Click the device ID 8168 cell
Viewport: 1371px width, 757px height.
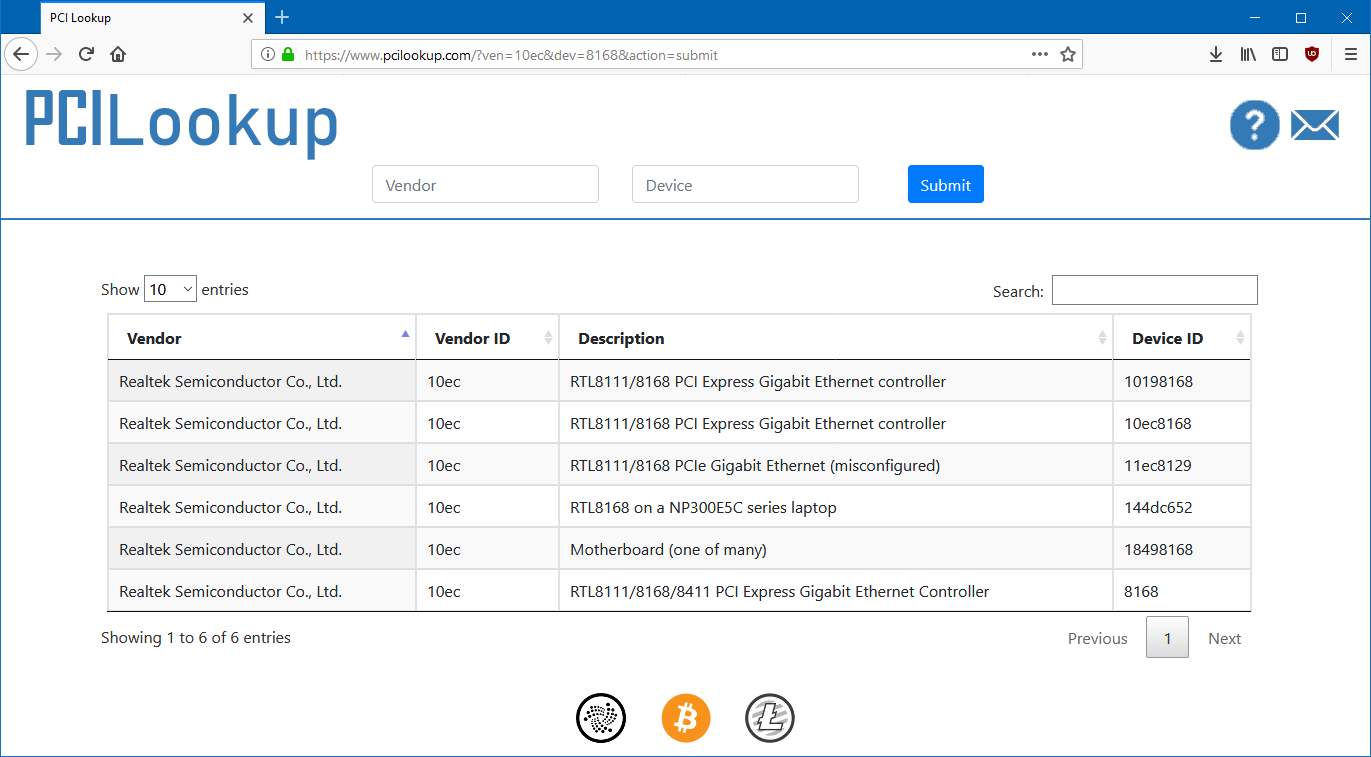pyautogui.click(x=1182, y=591)
